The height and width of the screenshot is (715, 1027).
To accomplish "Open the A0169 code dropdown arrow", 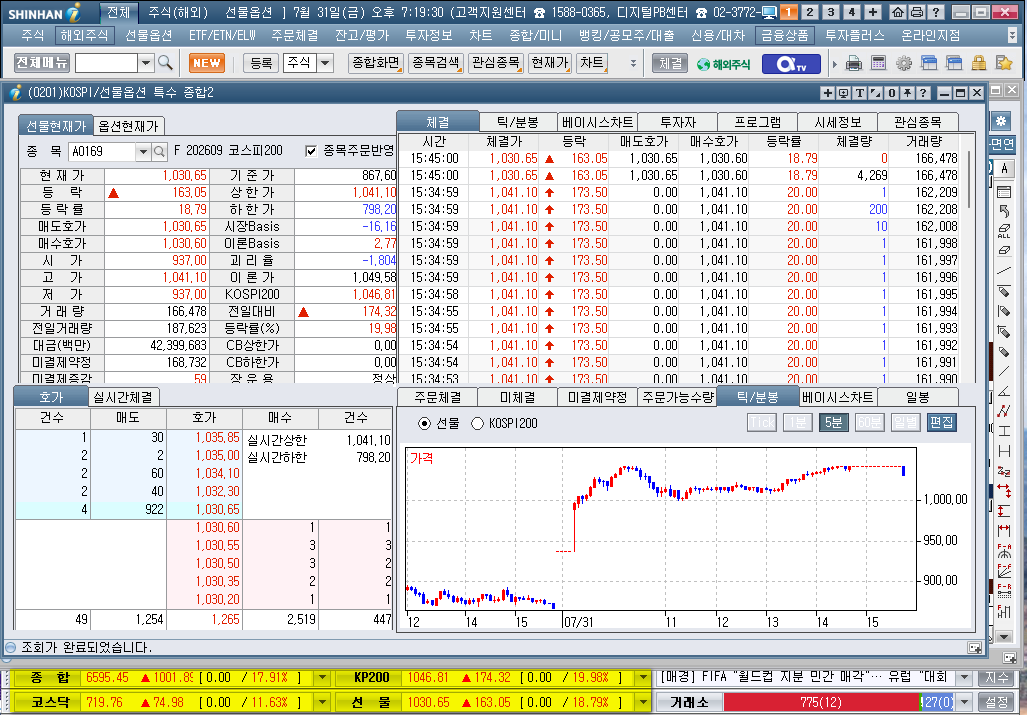I will click(143, 151).
